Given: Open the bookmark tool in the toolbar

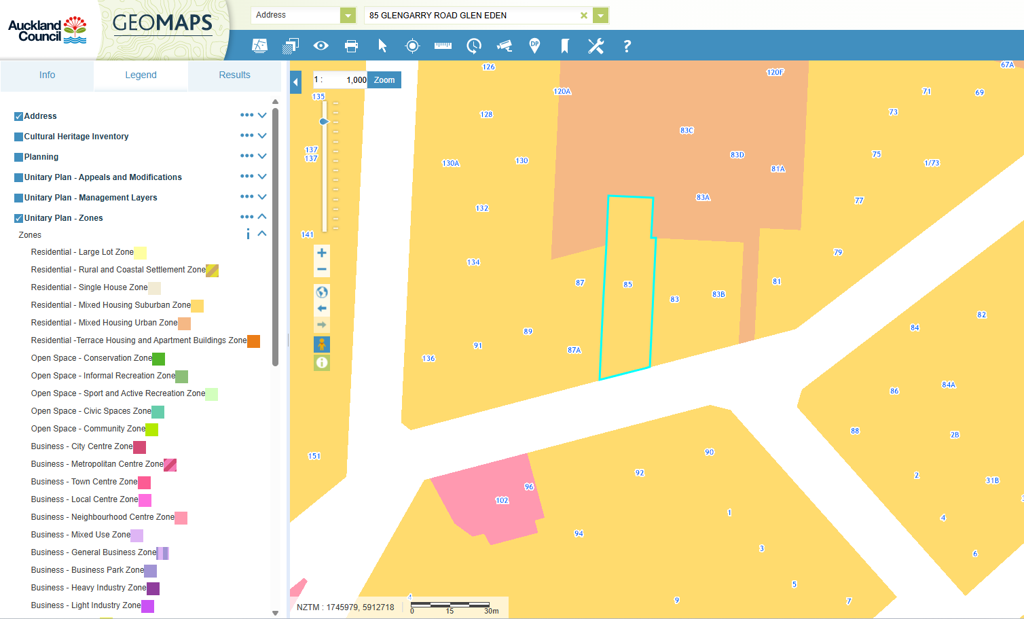Looking at the screenshot, I should [565, 46].
